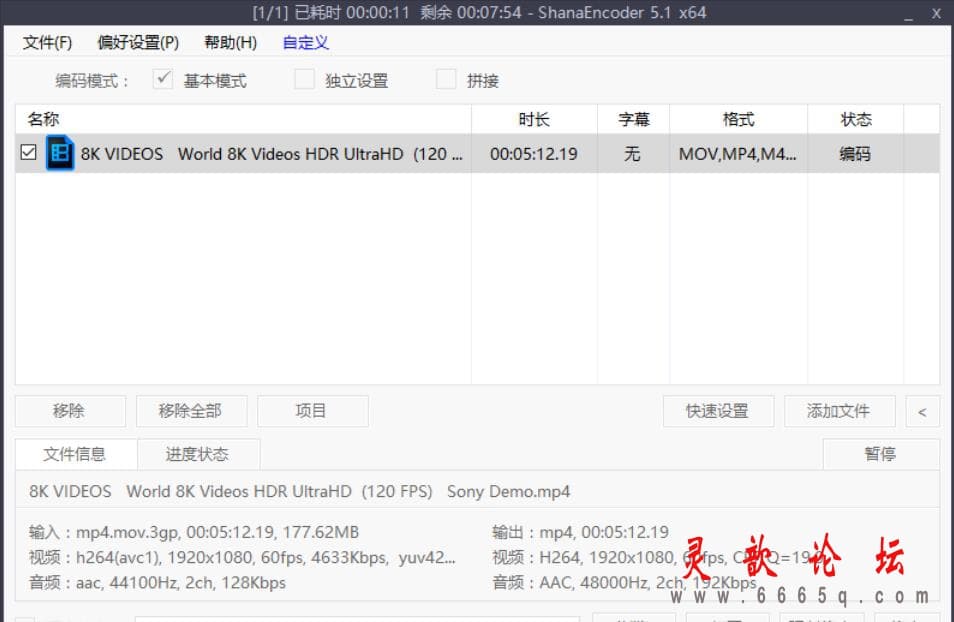
Task: Click the subtitle cell 无
Action: [632, 154]
